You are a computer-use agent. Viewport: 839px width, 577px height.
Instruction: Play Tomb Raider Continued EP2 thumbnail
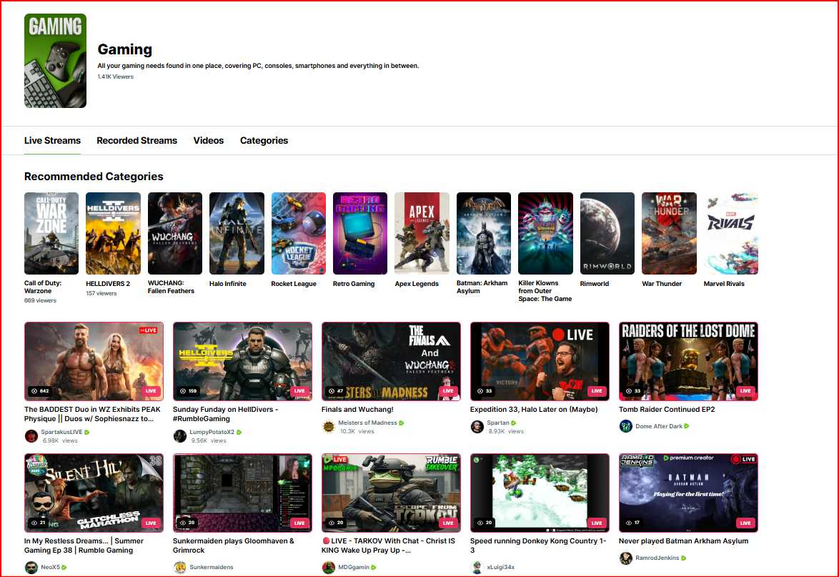click(689, 361)
